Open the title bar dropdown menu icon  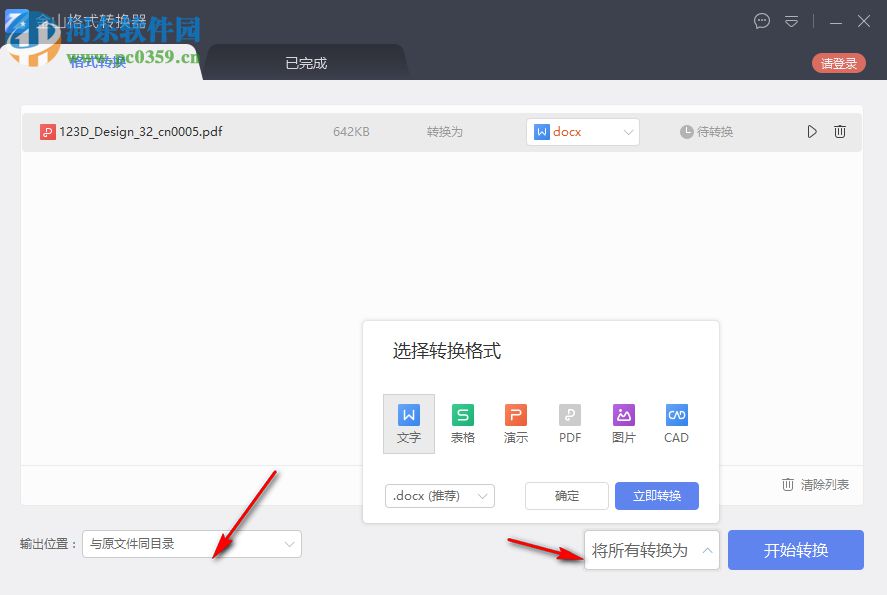[x=791, y=21]
